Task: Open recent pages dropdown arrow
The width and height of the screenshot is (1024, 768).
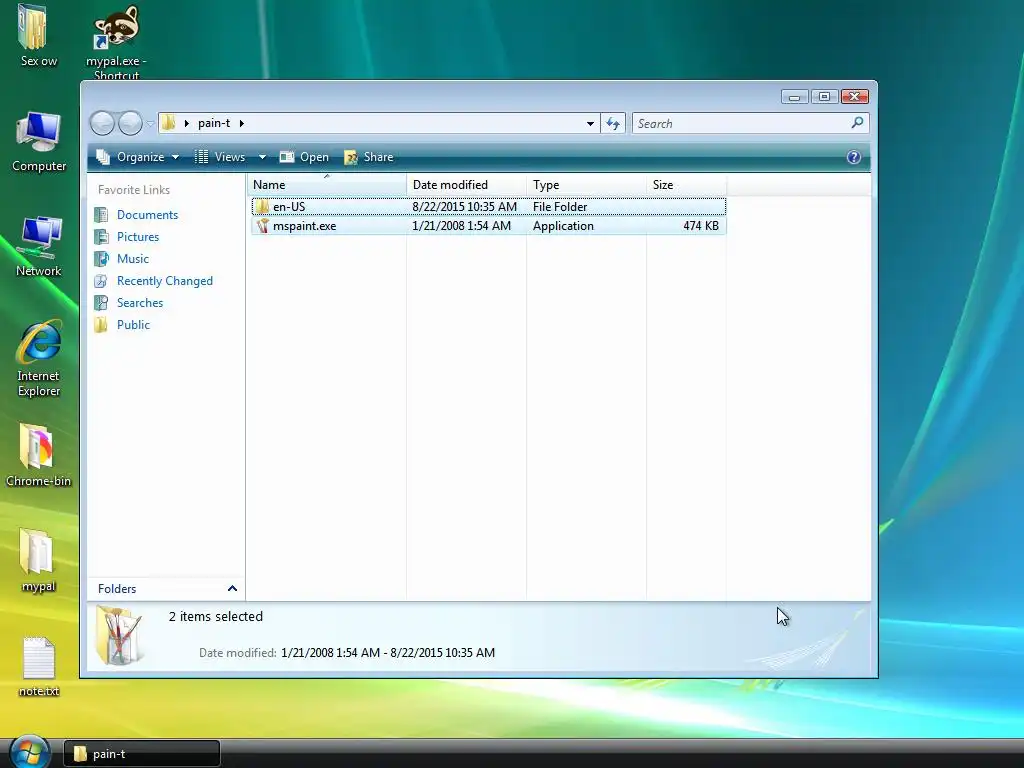Action: [150, 123]
